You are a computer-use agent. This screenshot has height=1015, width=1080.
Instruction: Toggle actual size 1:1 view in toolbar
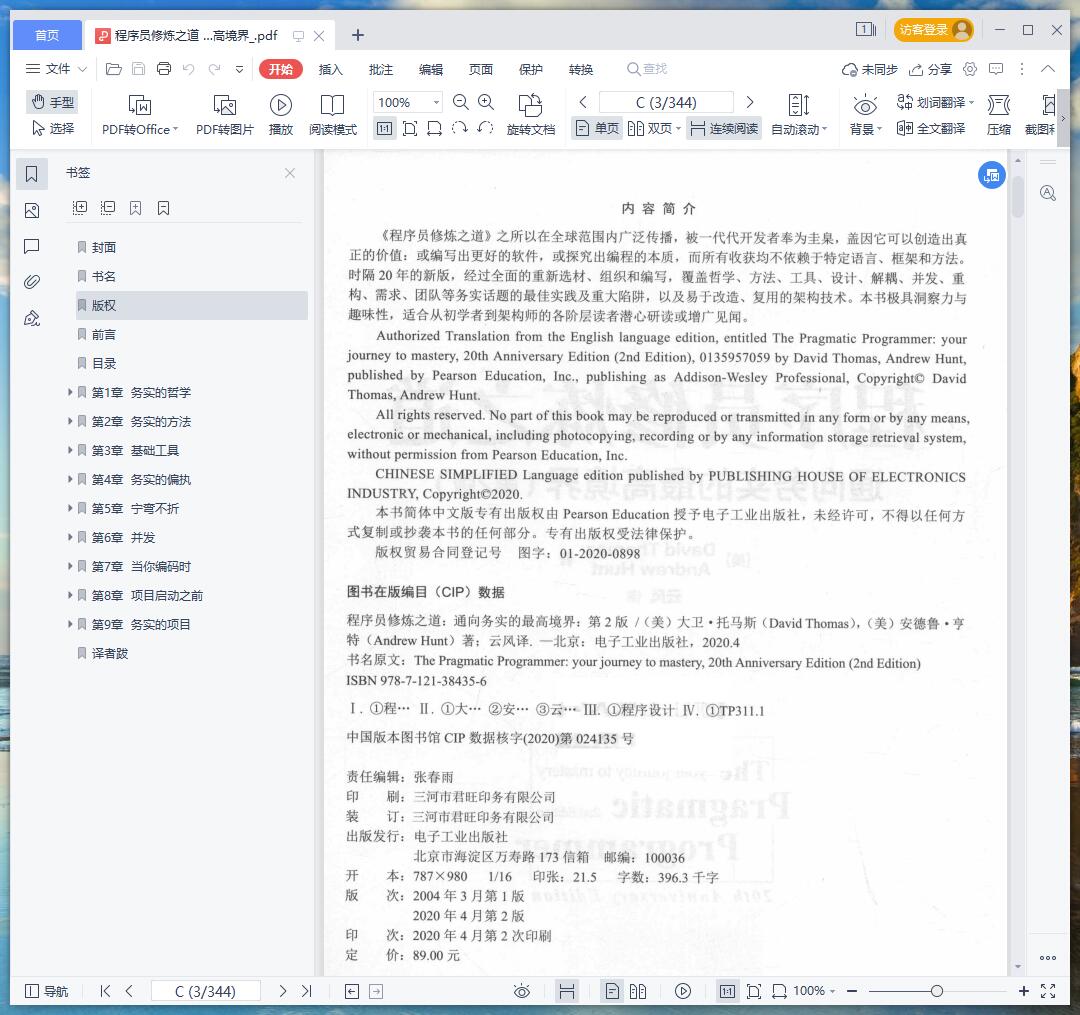(x=384, y=128)
